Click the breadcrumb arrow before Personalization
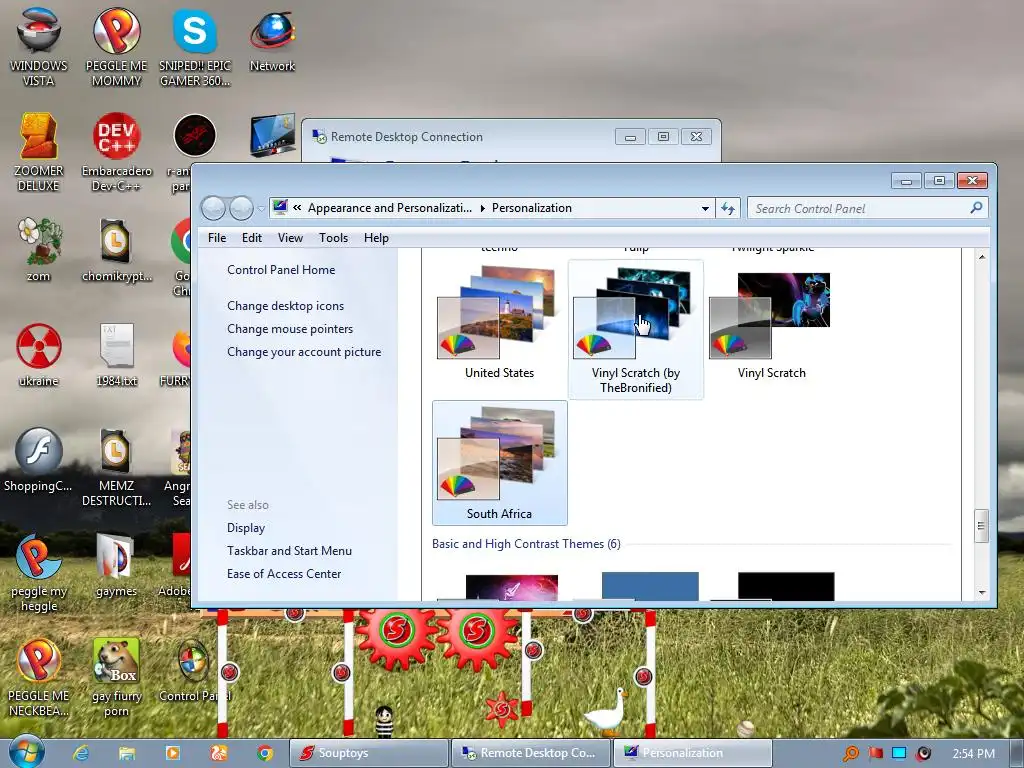Screen dimensions: 1024x768 coord(483,208)
